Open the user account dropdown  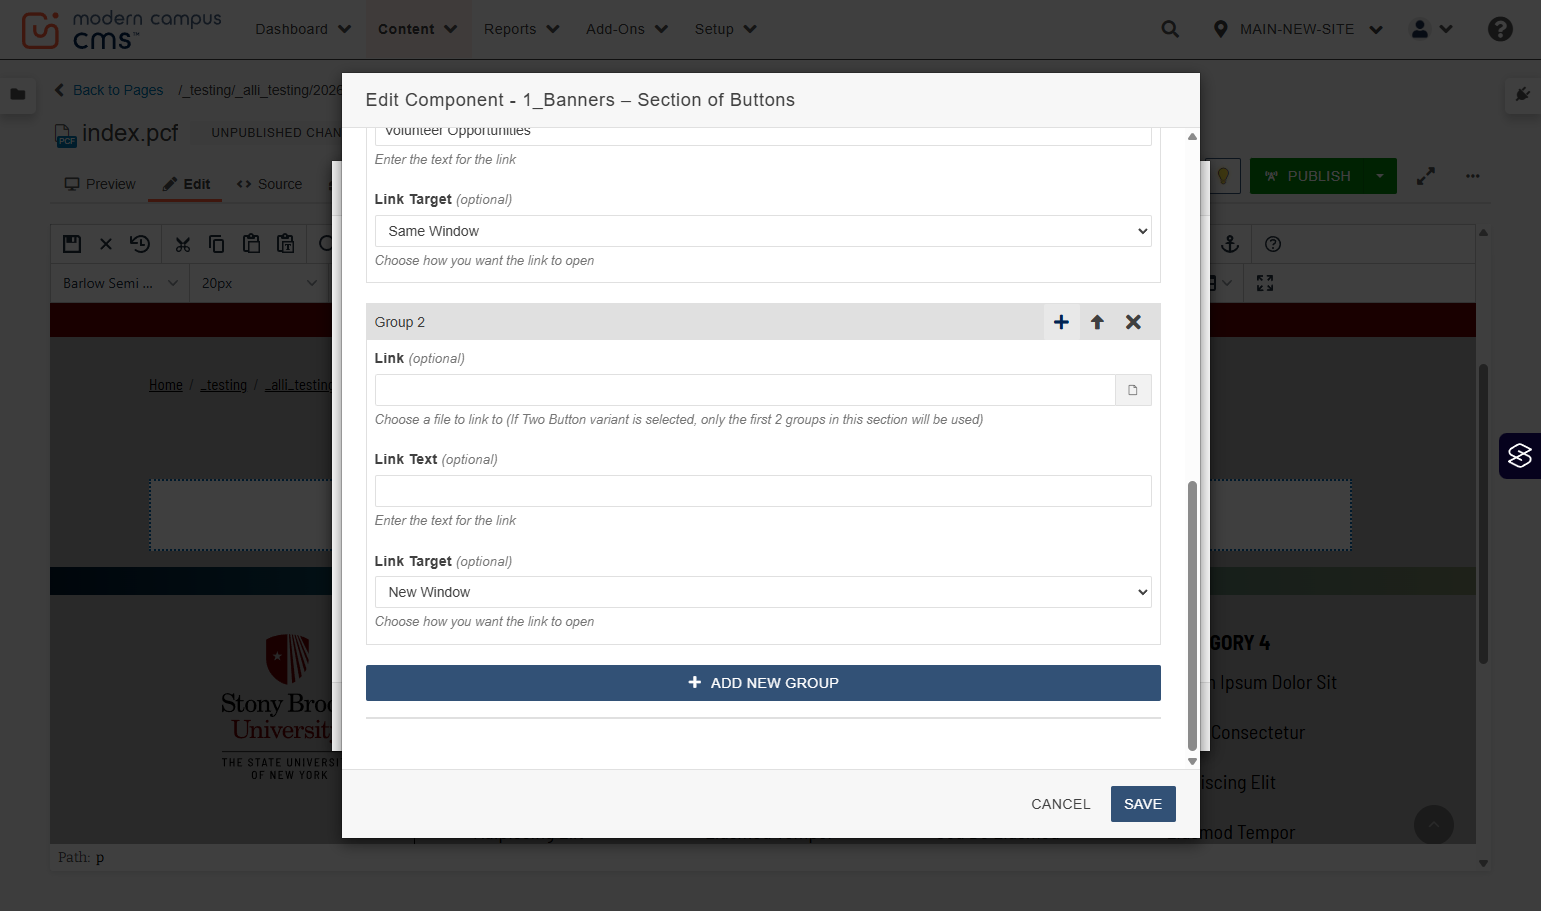[x=1431, y=29]
